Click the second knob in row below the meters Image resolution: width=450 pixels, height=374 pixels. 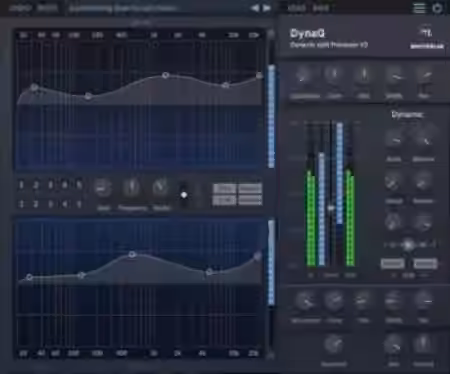[x=334, y=301]
